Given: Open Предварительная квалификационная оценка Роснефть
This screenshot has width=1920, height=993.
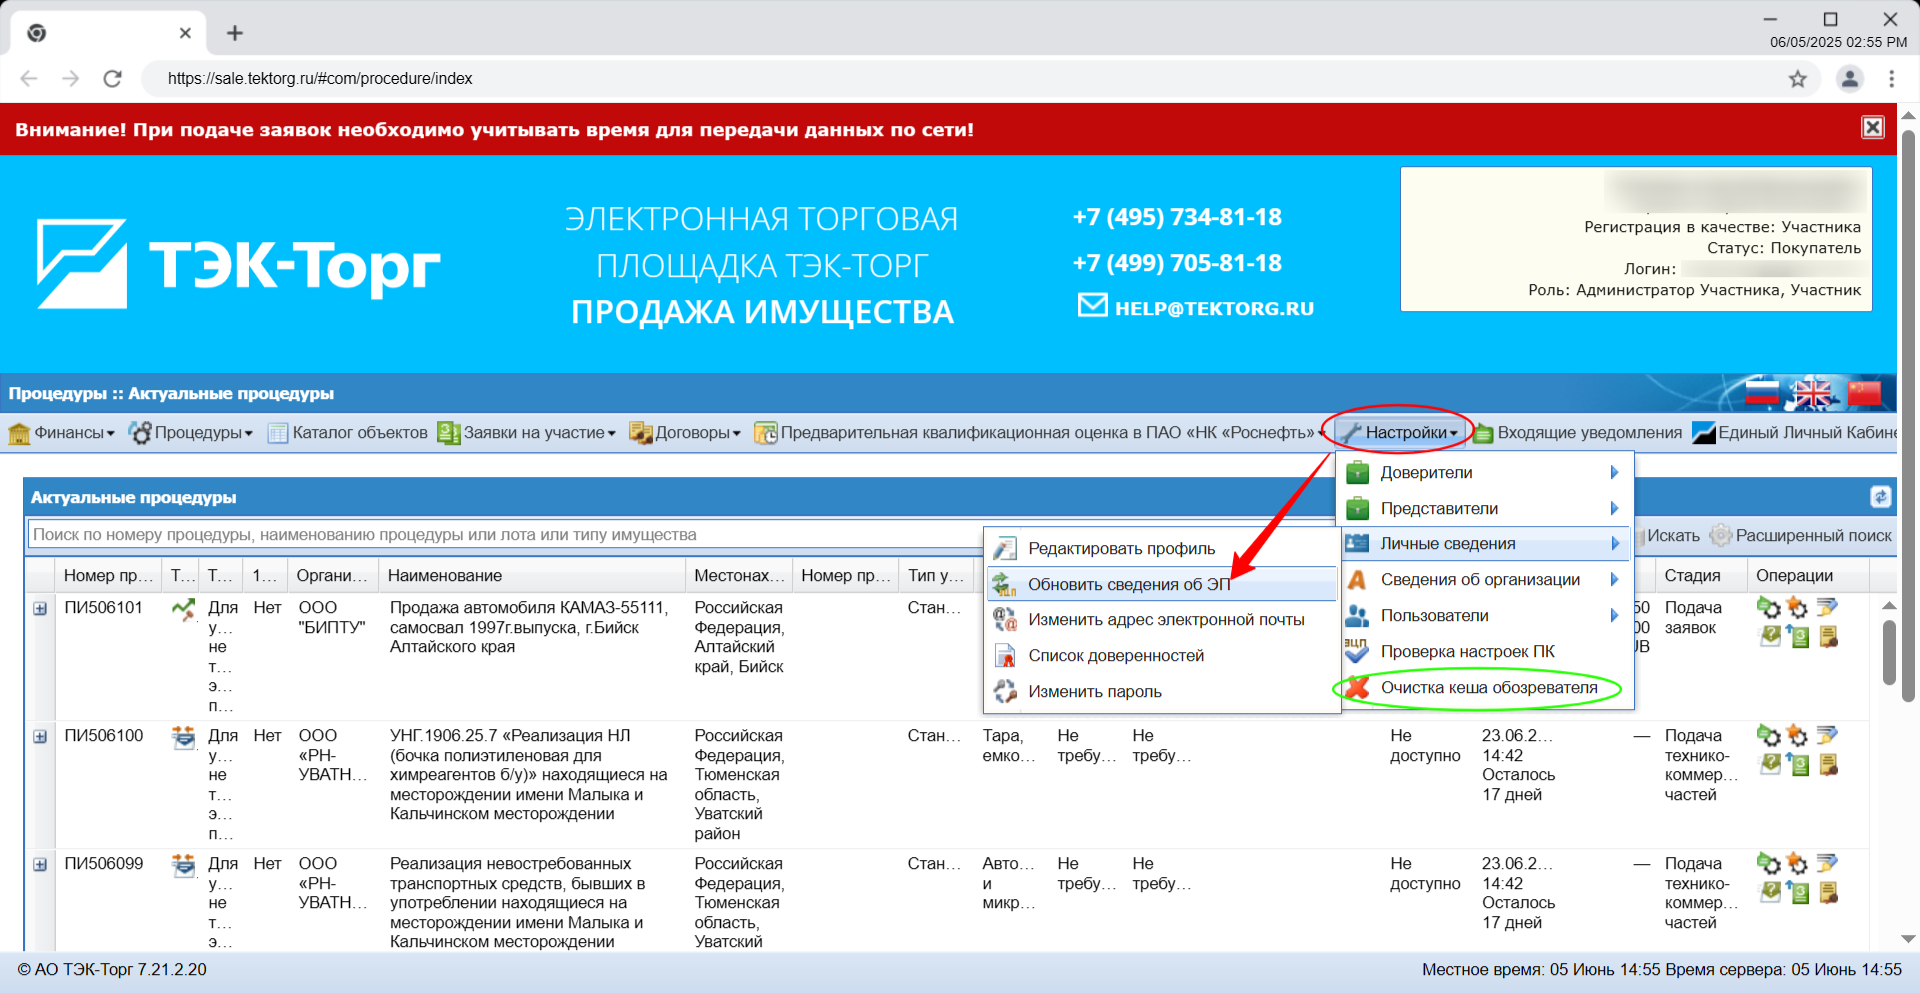Looking at the screenshot, I should [x=1040, y=433].
